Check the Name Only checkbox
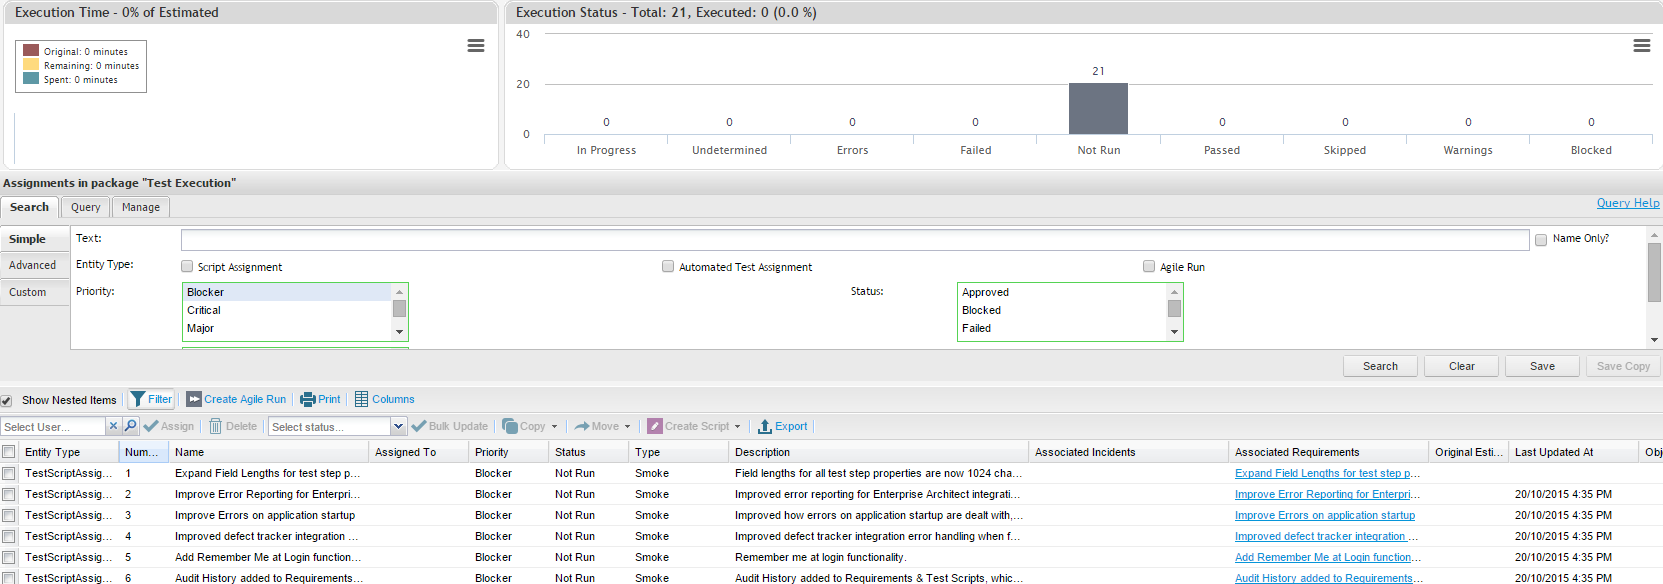This screenshot has height=584, width=1663. 1541,240
